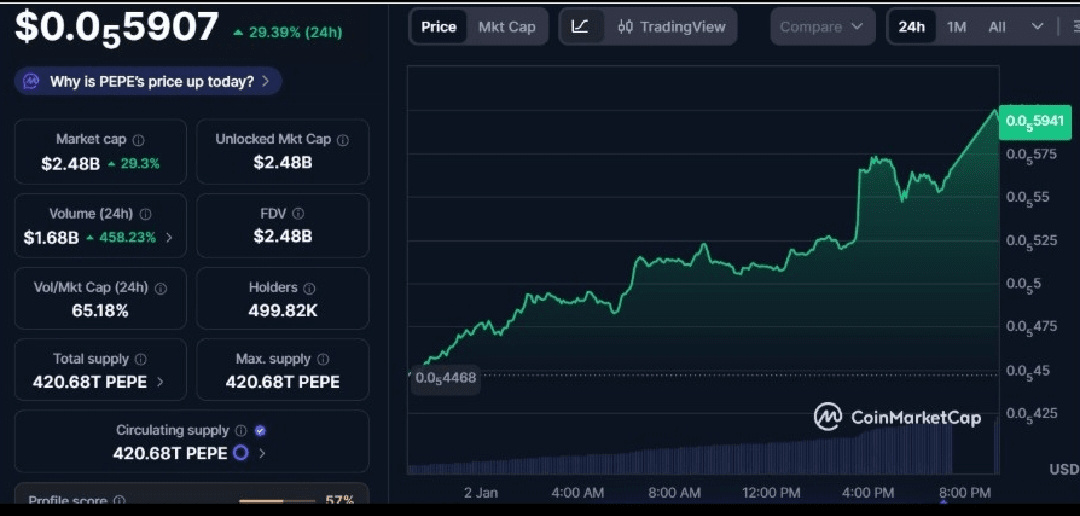Select the 24h time range
The image size is (1080, 516).
click(x=911, y=27)
